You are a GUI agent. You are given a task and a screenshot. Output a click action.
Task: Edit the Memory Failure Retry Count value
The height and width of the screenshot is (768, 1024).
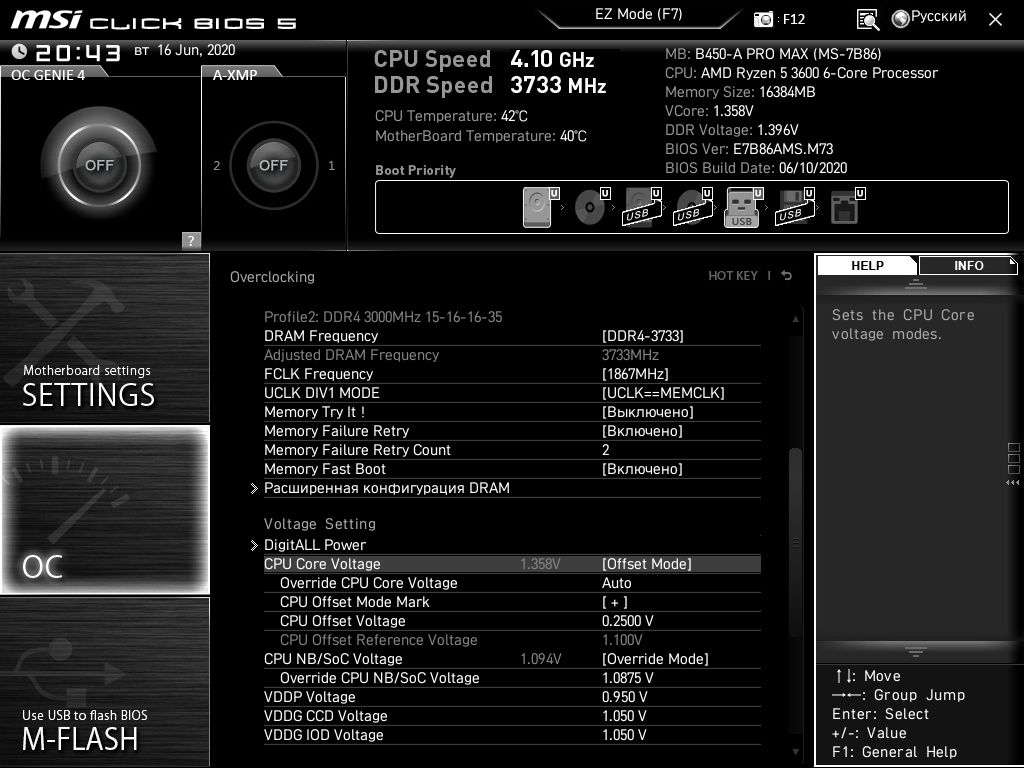tap(512, 449)
